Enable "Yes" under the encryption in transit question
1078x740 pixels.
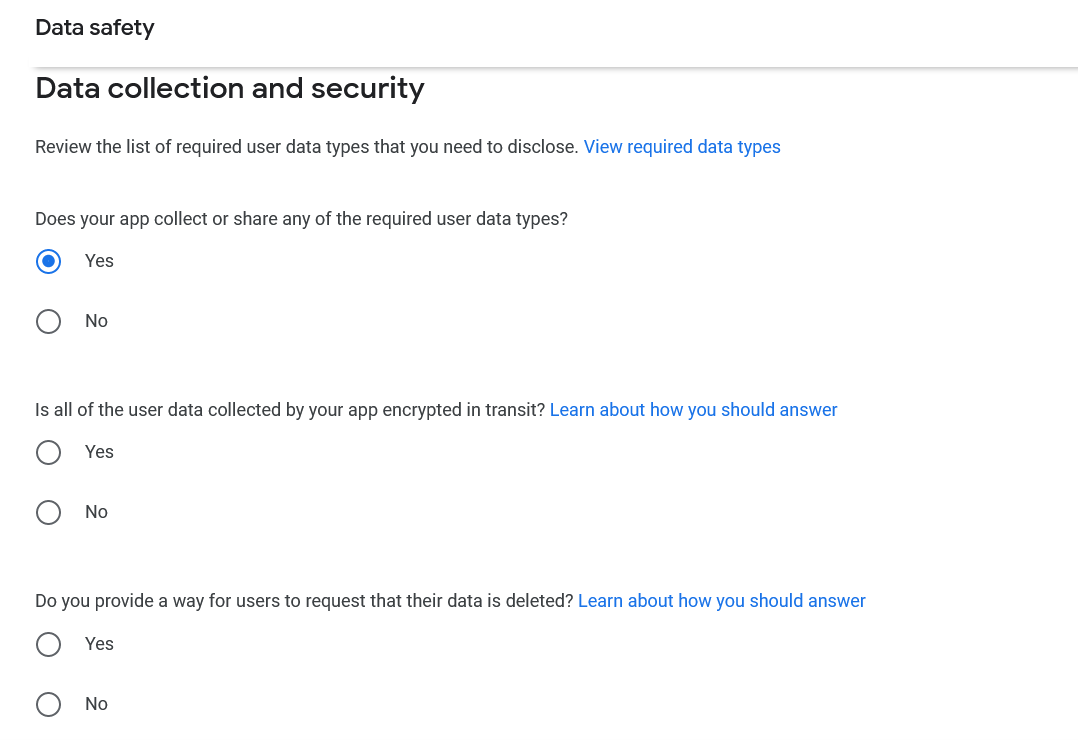point(48,452)
